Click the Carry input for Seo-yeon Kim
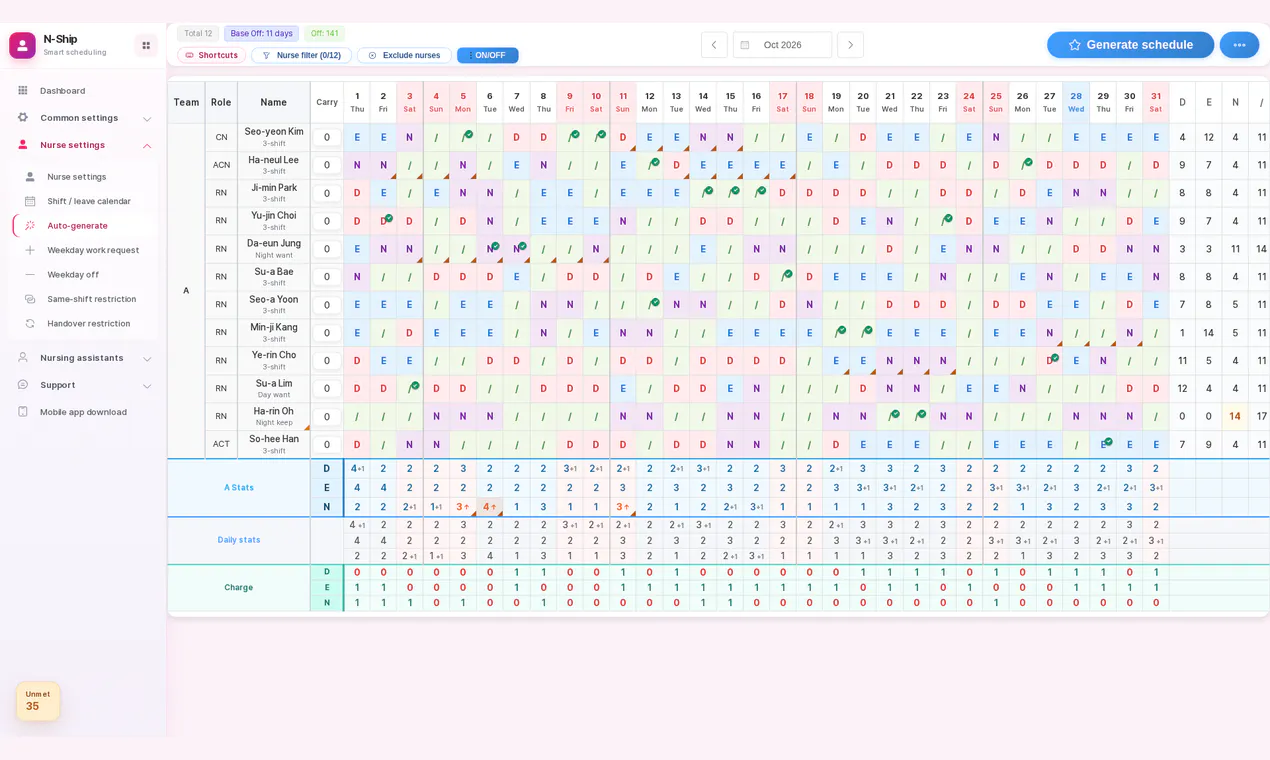 tap(327, 137)
